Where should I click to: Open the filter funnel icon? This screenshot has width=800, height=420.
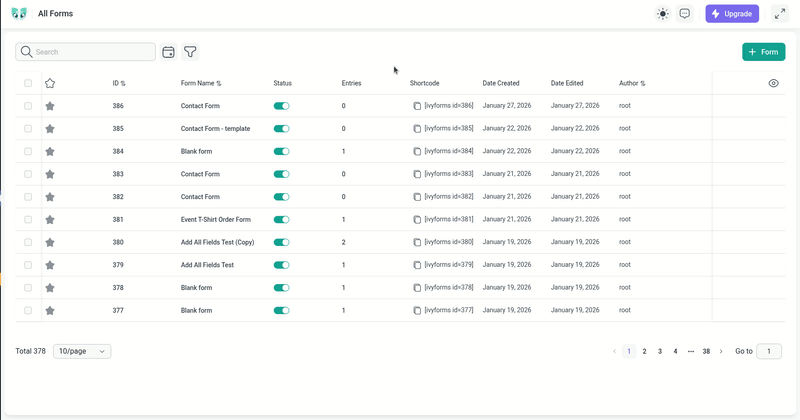(x=190, y=52)
